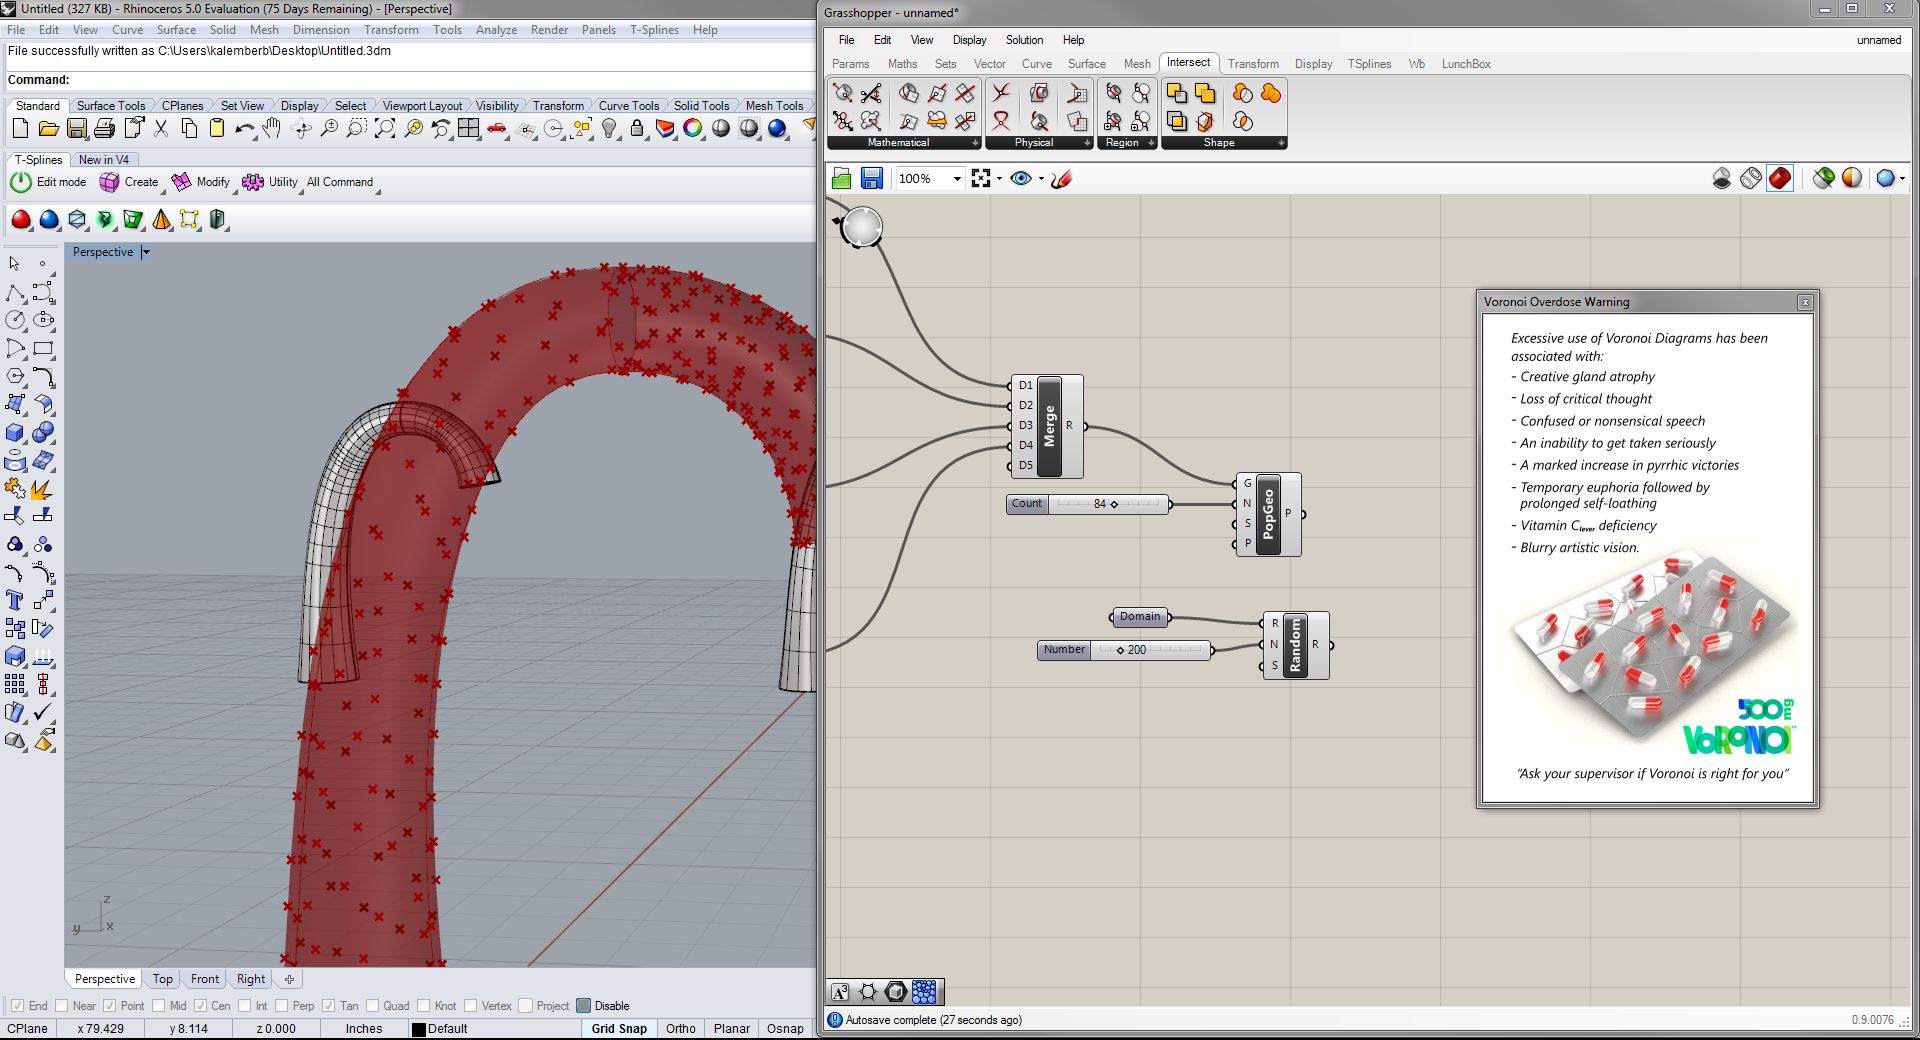The height and width of the screenshot is (1040, 1920).
Task: Click the red car icon in Standard toolbar
Action: click(x=497, y=129)
